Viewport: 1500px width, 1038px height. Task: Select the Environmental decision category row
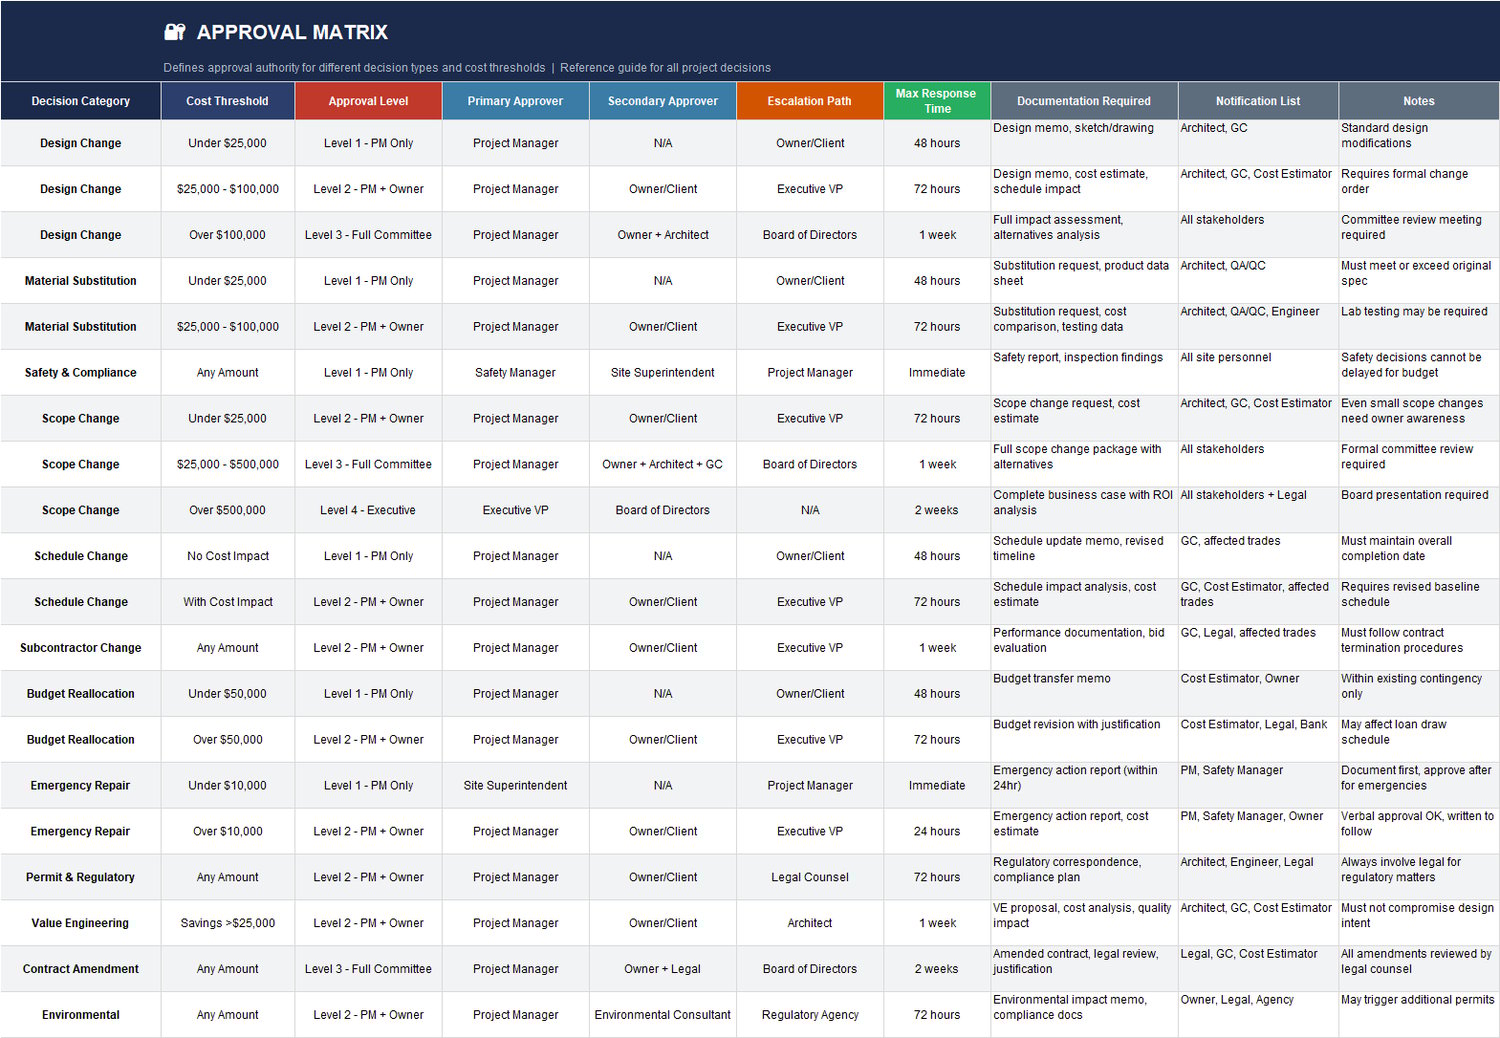[80, 1014]
